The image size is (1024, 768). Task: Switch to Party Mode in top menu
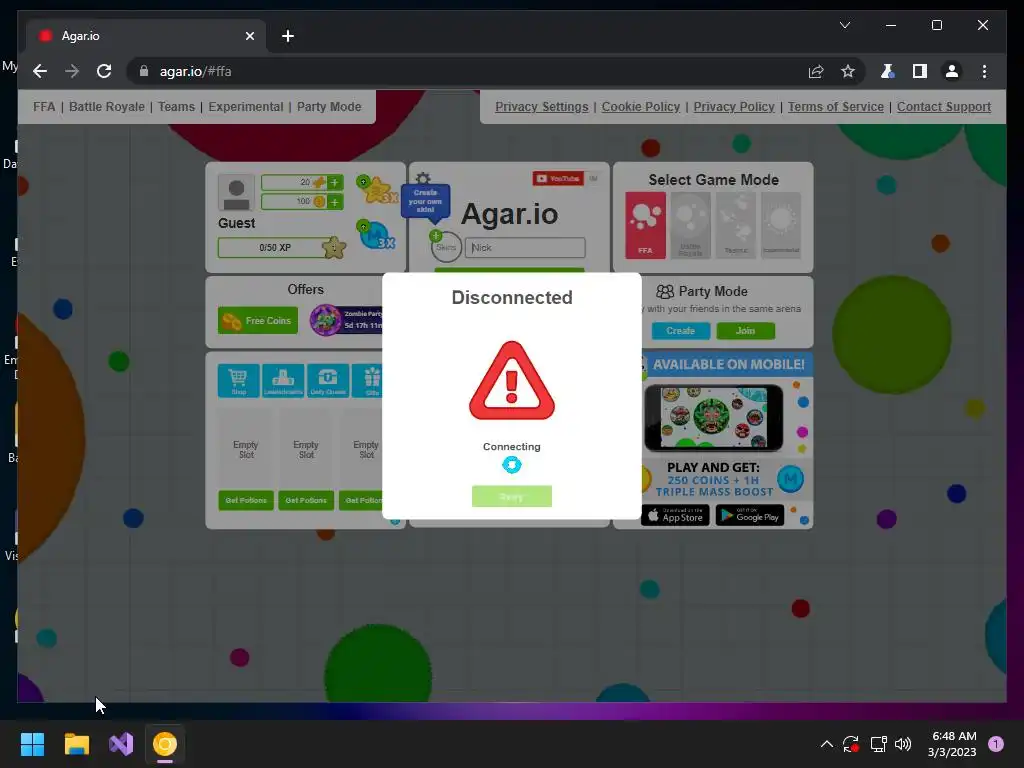coord(329,106)
